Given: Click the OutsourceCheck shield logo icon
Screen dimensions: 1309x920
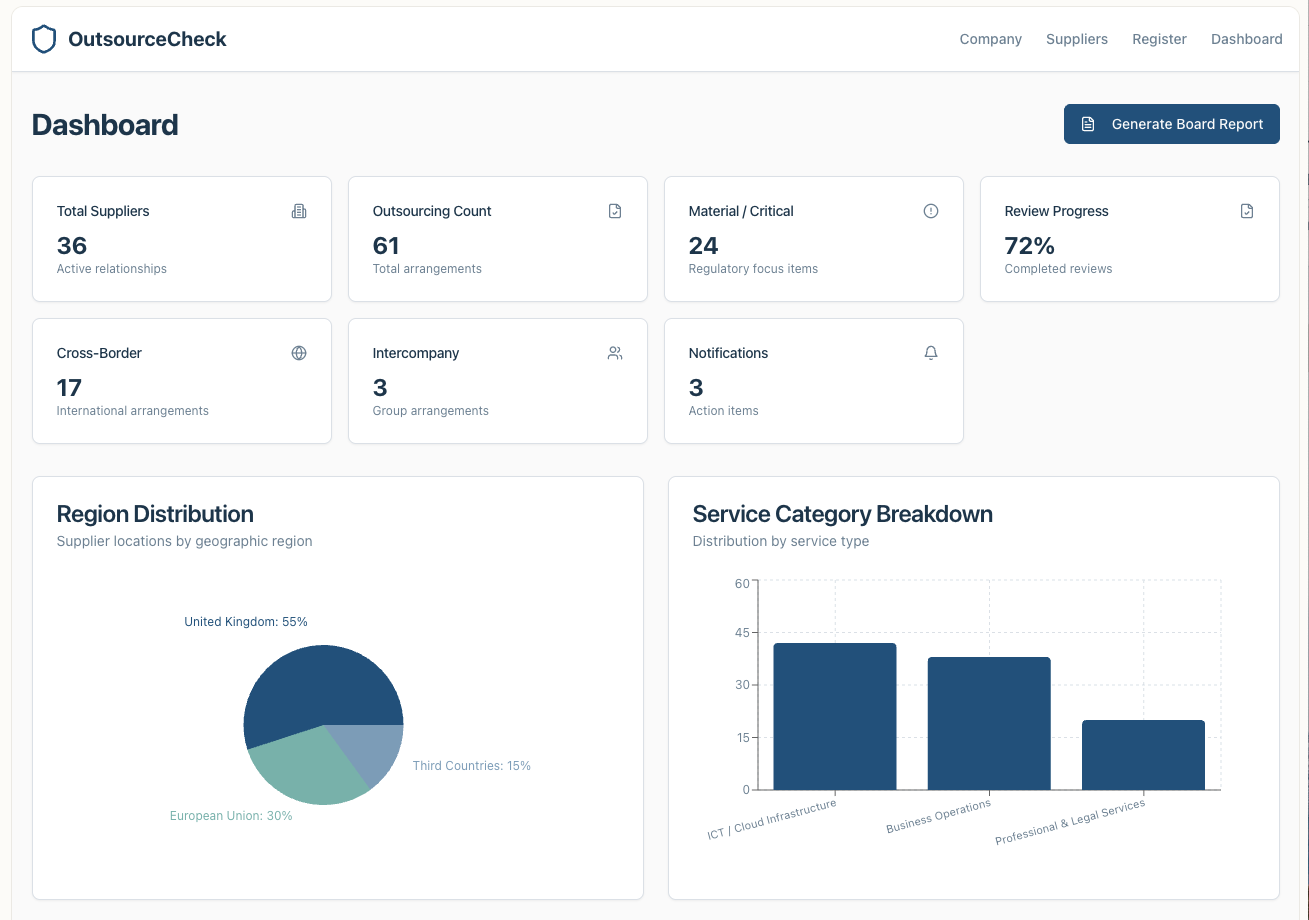Looking at the screenshot, I should pyautogui.click(x=44, y=39).
